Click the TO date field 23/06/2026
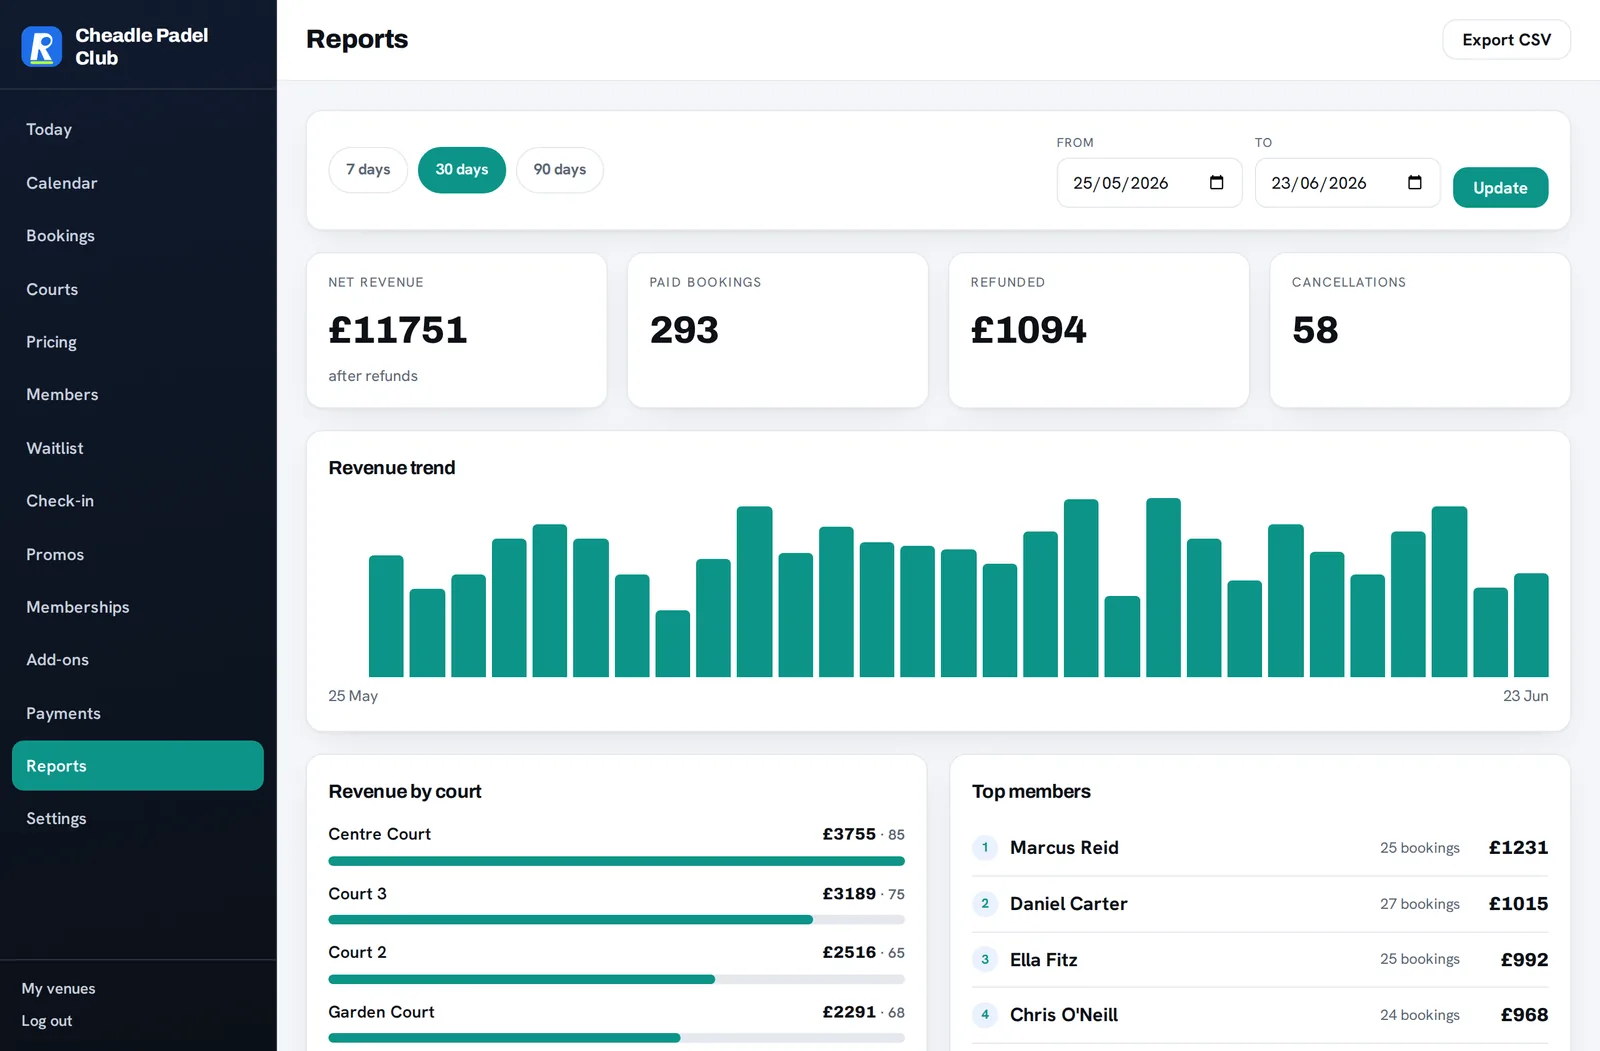1600x1051 pixels. pyautogui.click(x=1347, y=183)
